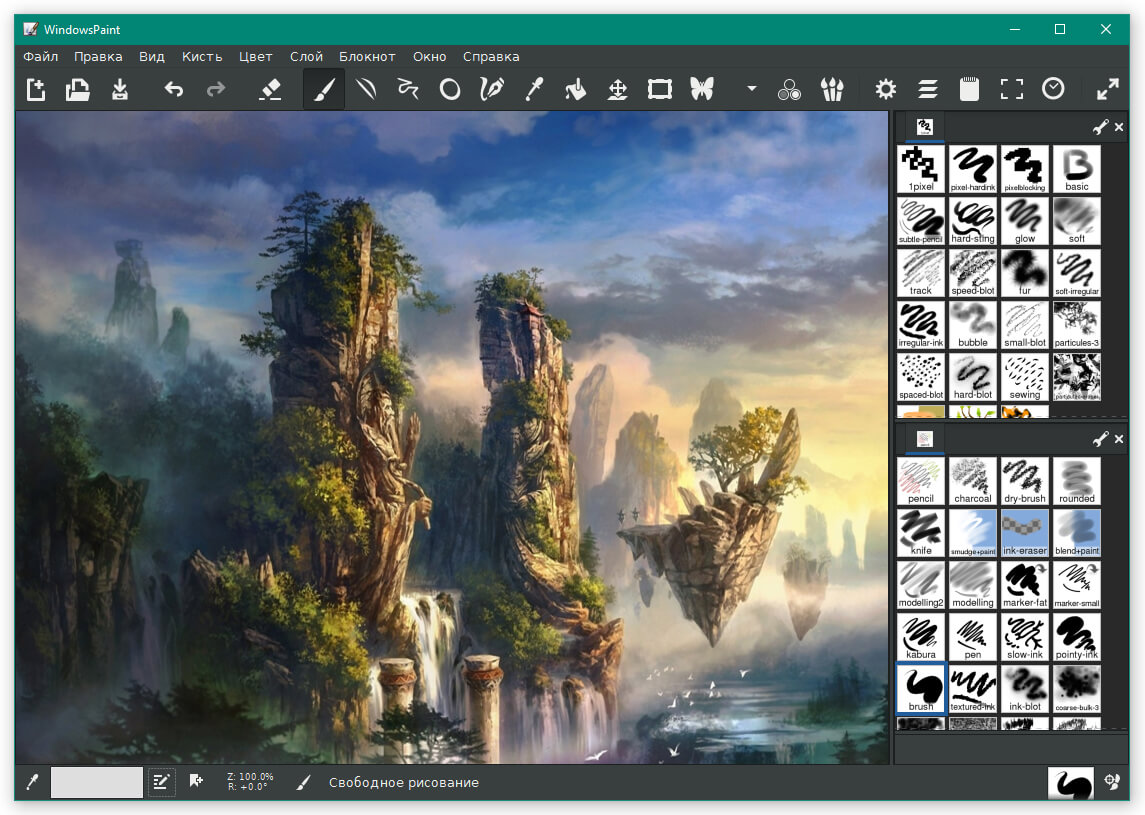Click the status bar current brush preview
Viewport: 1145px width, 815px height.
point(1071,783)
